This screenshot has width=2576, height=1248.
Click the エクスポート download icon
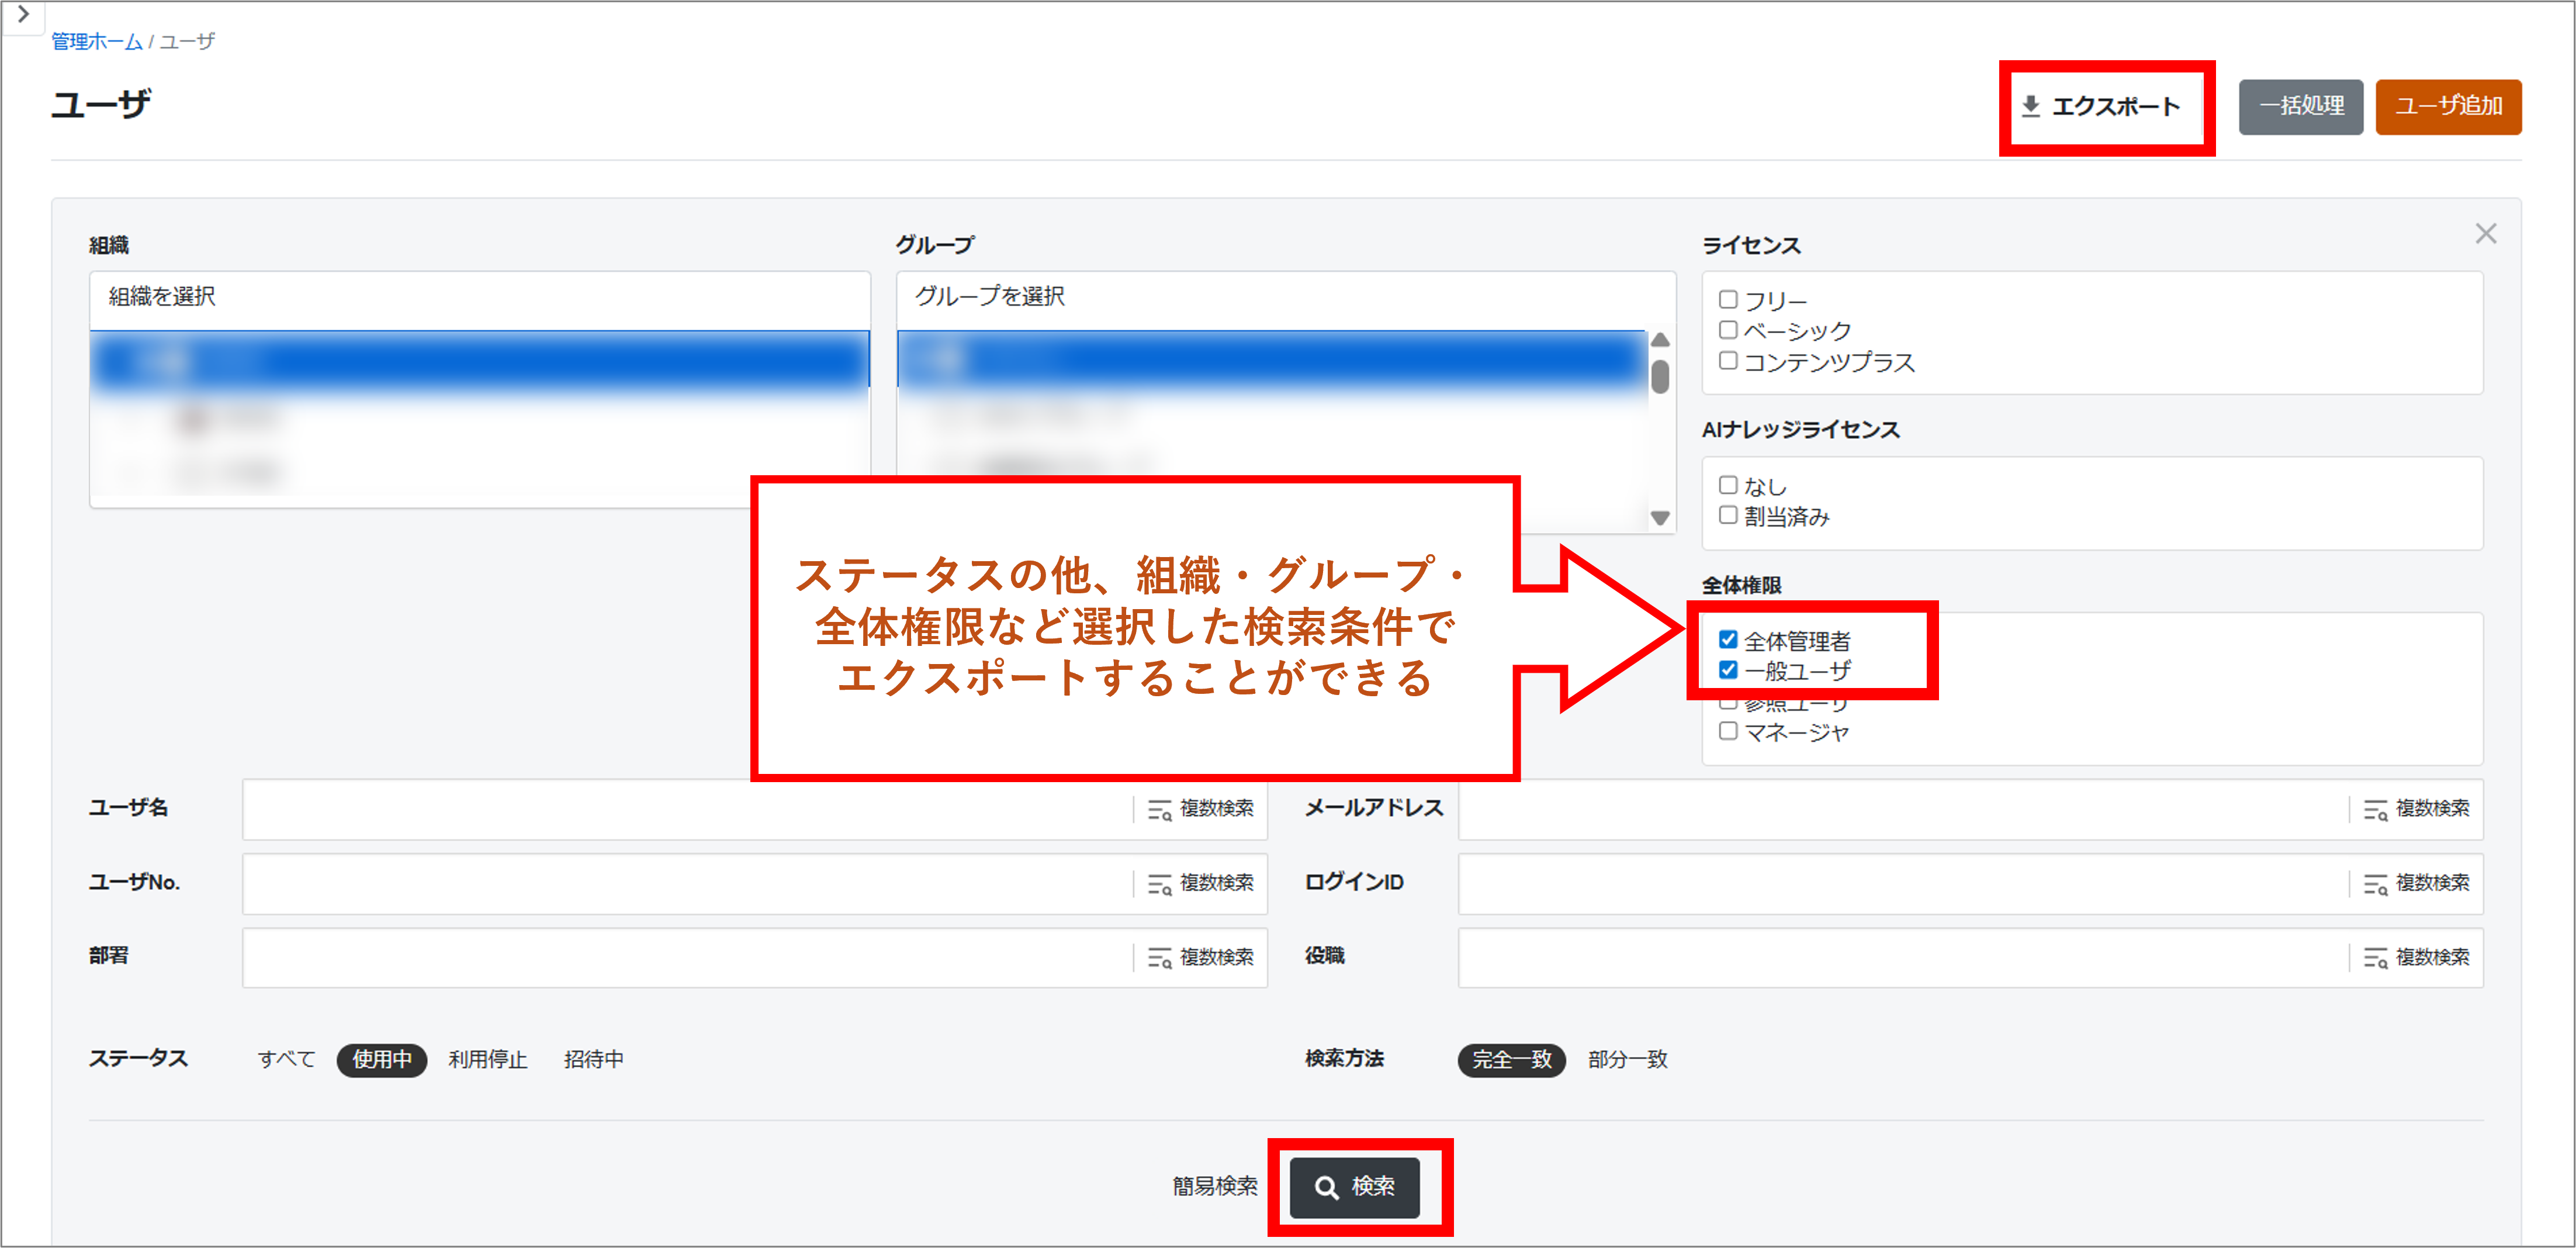point(2030,106)
